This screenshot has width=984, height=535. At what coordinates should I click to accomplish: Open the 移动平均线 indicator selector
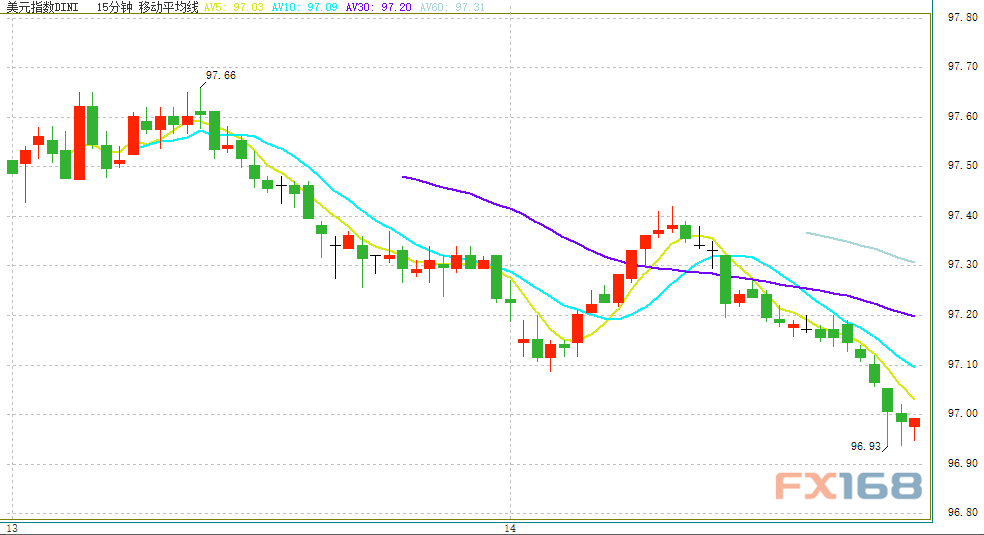click(169, 7)
